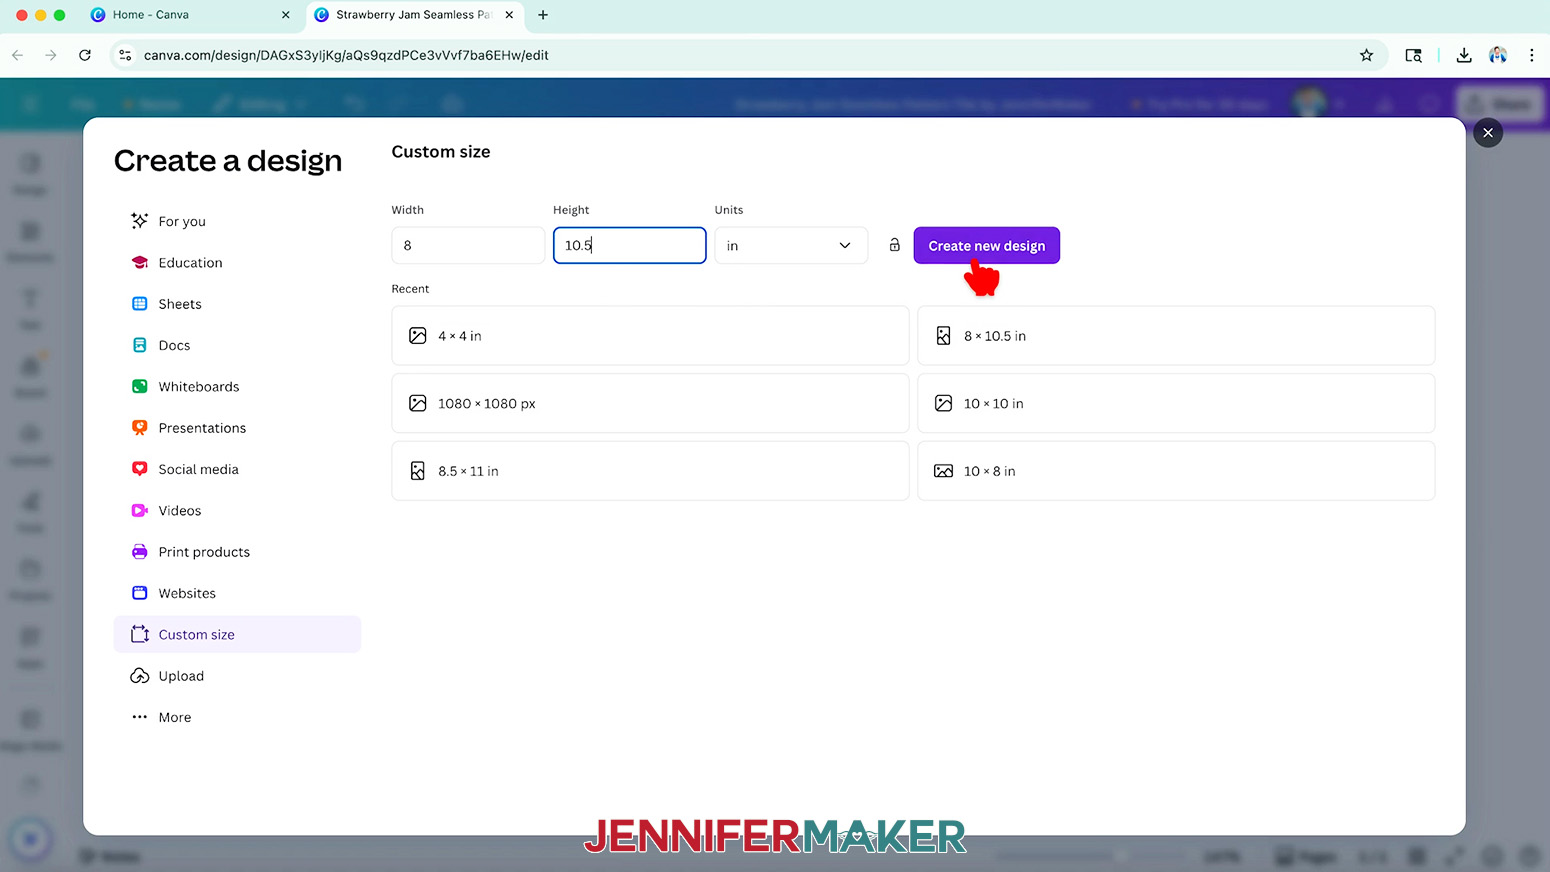Click the Custom size resize icon
This screenshot has width=1550, height=872.
[140, 635]
